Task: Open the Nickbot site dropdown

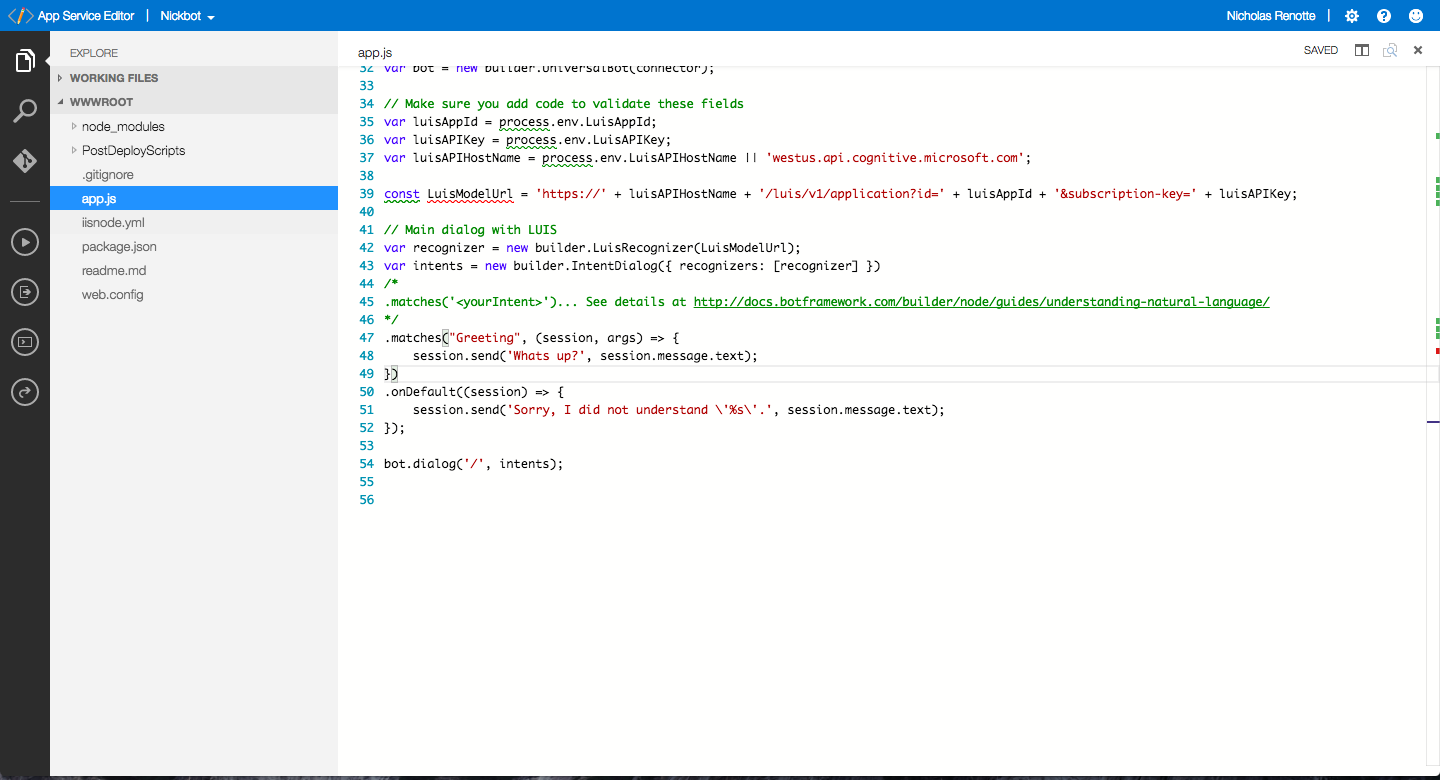Action: click(x=188, y=16)
